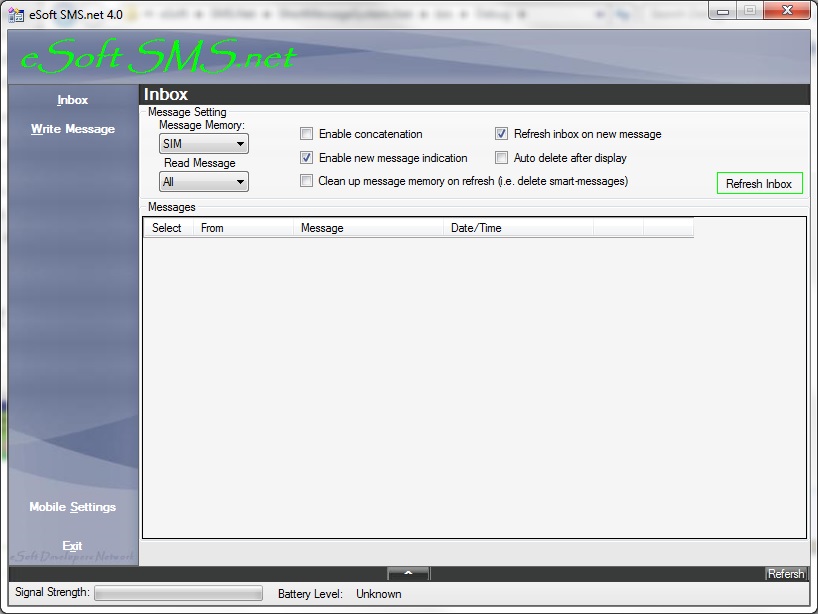The height and width of the screenshot is (614, 819).
Task: Click the Refresh Inbox button
Action: (x=759, y=183)
